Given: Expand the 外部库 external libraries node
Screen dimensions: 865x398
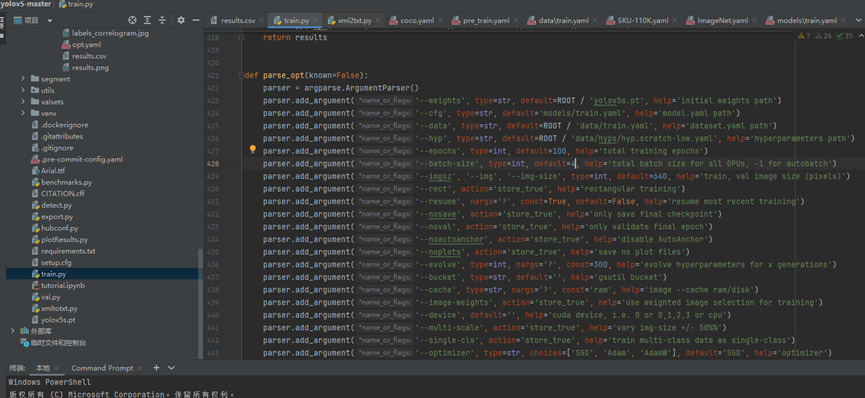Looking at the screenshot, I should (x=13, y=331).
